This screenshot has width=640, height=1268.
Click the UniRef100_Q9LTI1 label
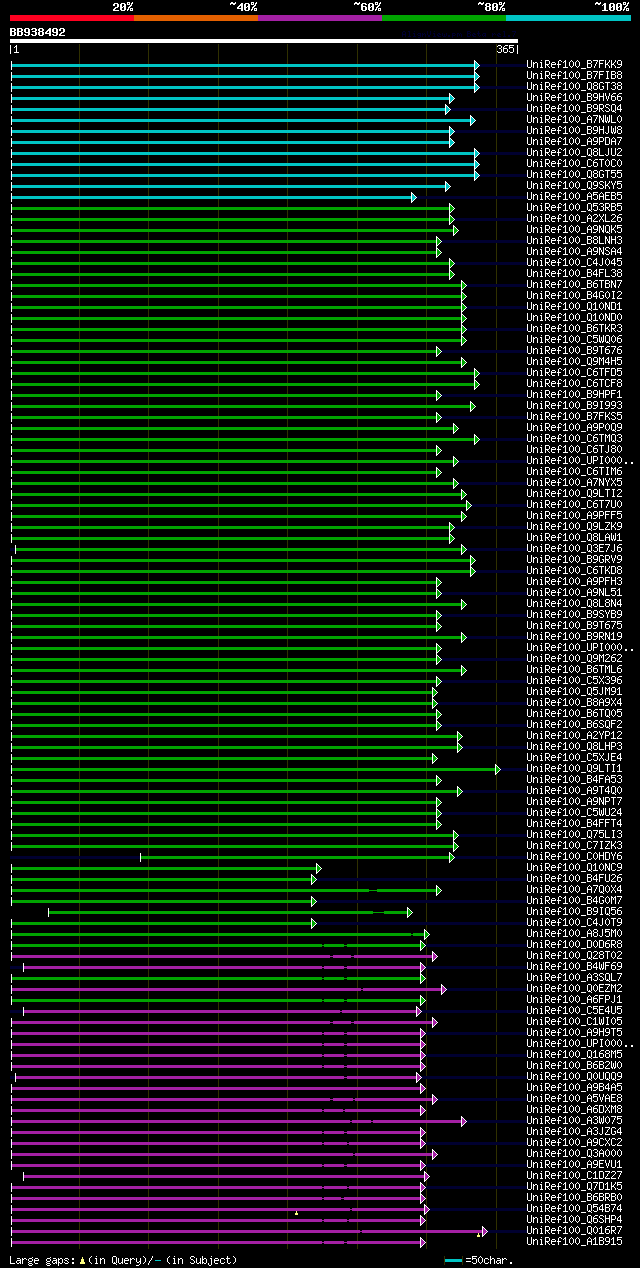pos(574,769)
